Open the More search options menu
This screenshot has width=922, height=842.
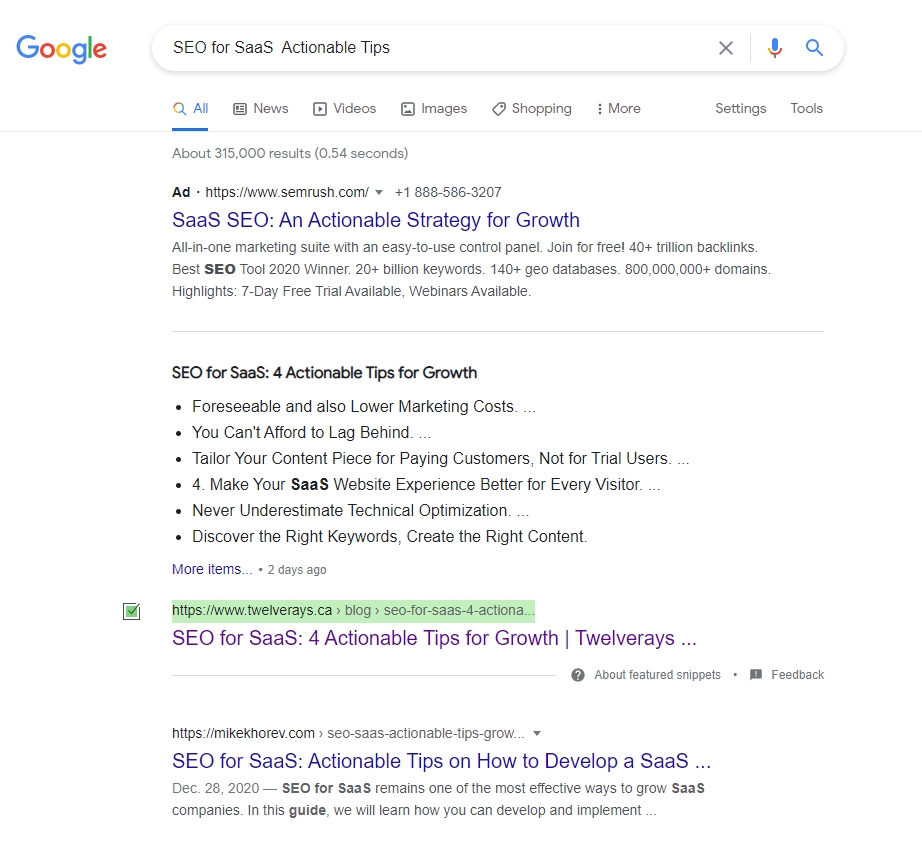618,108
